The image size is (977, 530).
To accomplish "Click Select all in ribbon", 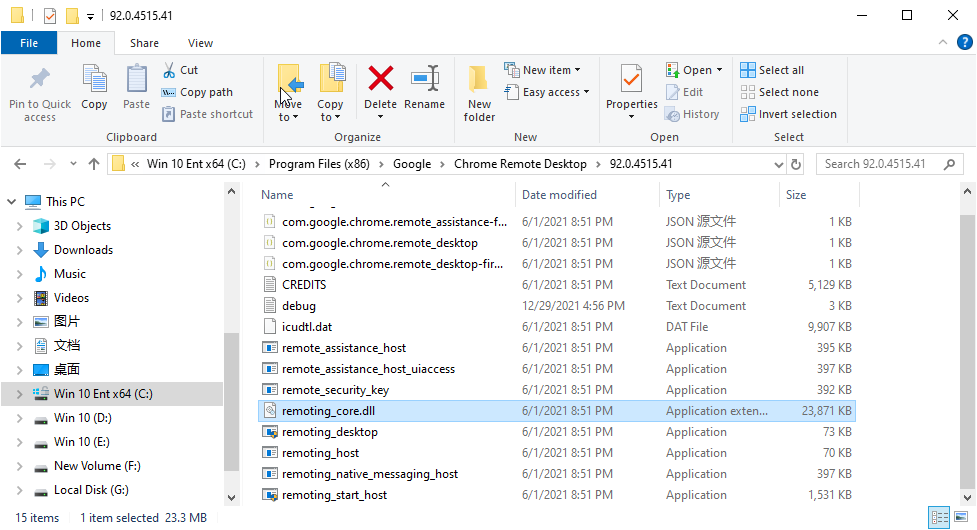I will pos(772,70).
